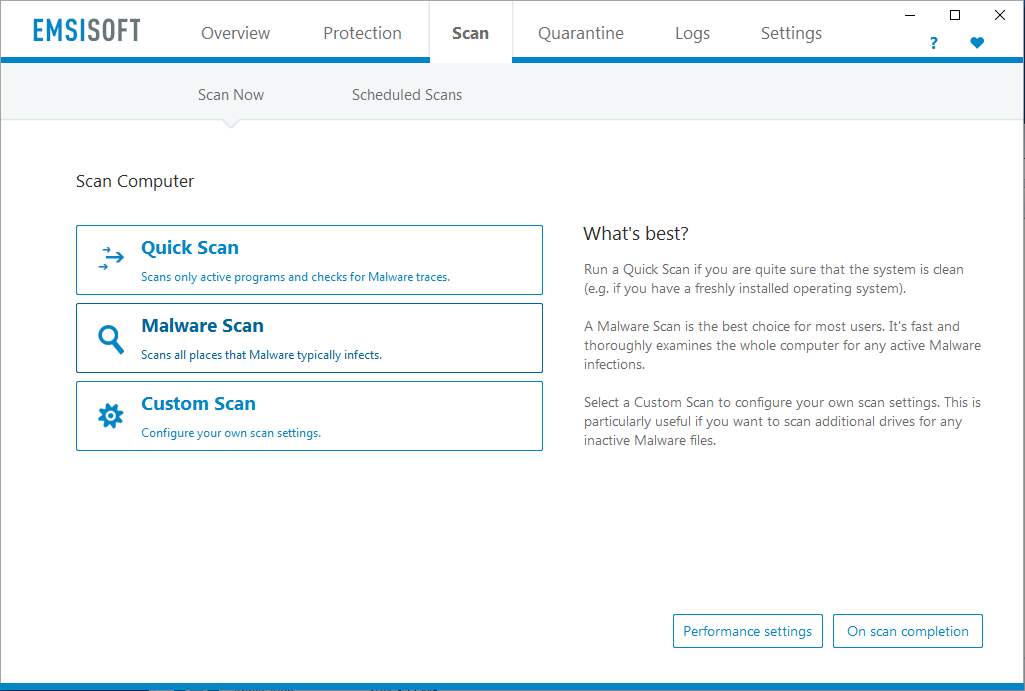Open the Settings tab

pos(791,33)
